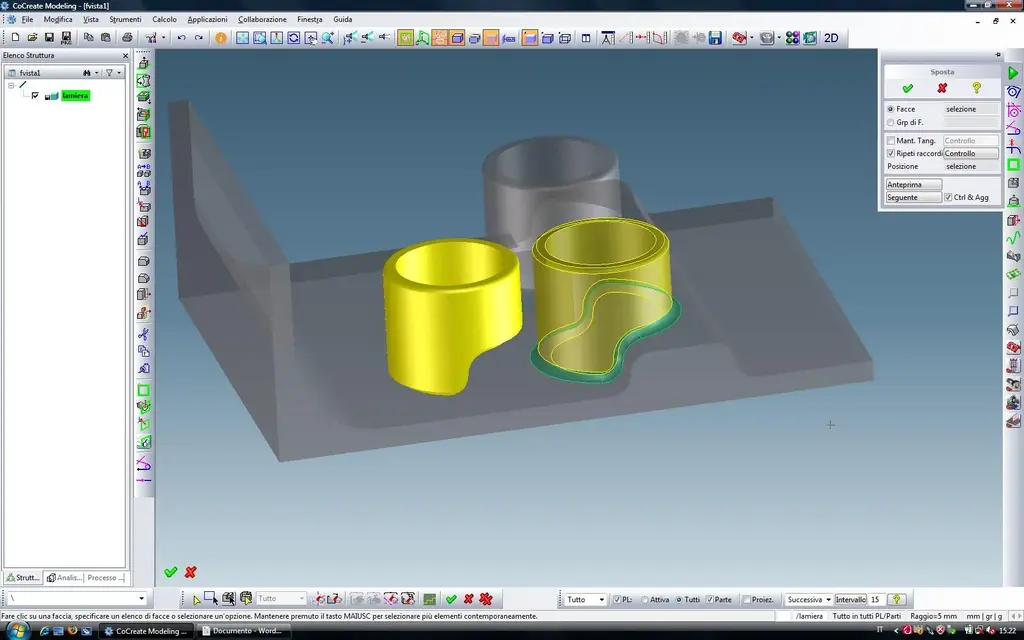This screenshot has width=1024, height=640.
Task: Switch to 2D mode icon
Action: 830,38
